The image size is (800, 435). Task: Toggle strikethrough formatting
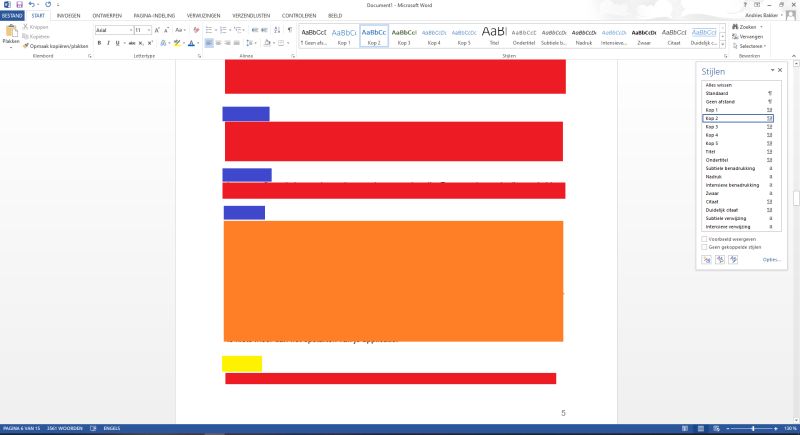tap(132, 43)
